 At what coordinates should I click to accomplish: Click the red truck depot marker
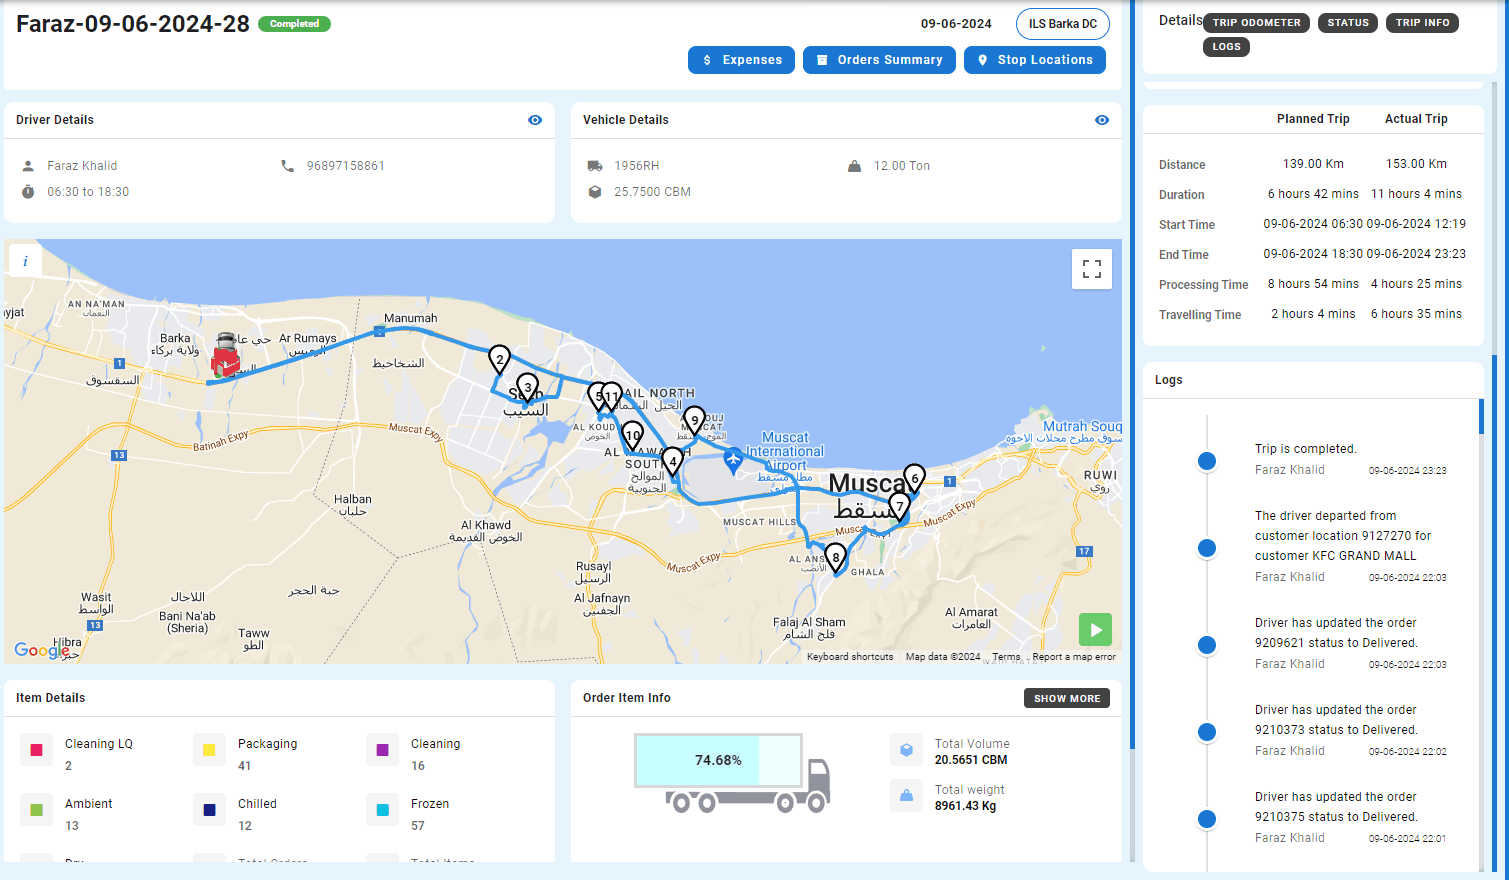click(226, 356)
